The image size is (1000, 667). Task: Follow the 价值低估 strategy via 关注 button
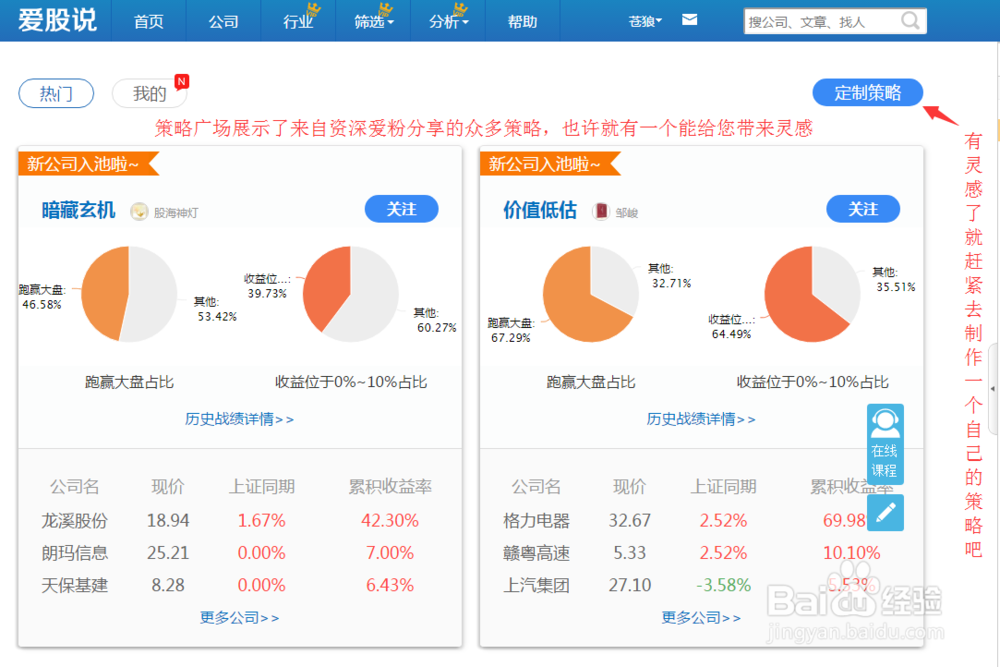[864, 209]
